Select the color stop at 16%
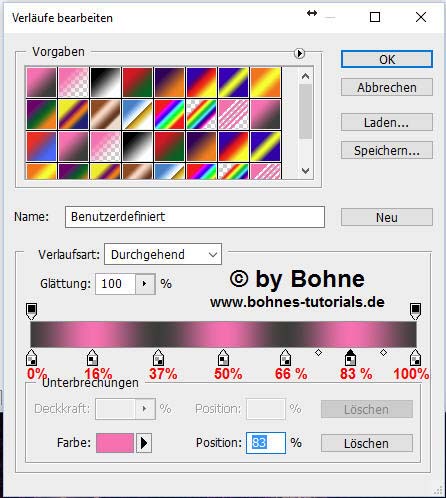 [x=92, y=358]
